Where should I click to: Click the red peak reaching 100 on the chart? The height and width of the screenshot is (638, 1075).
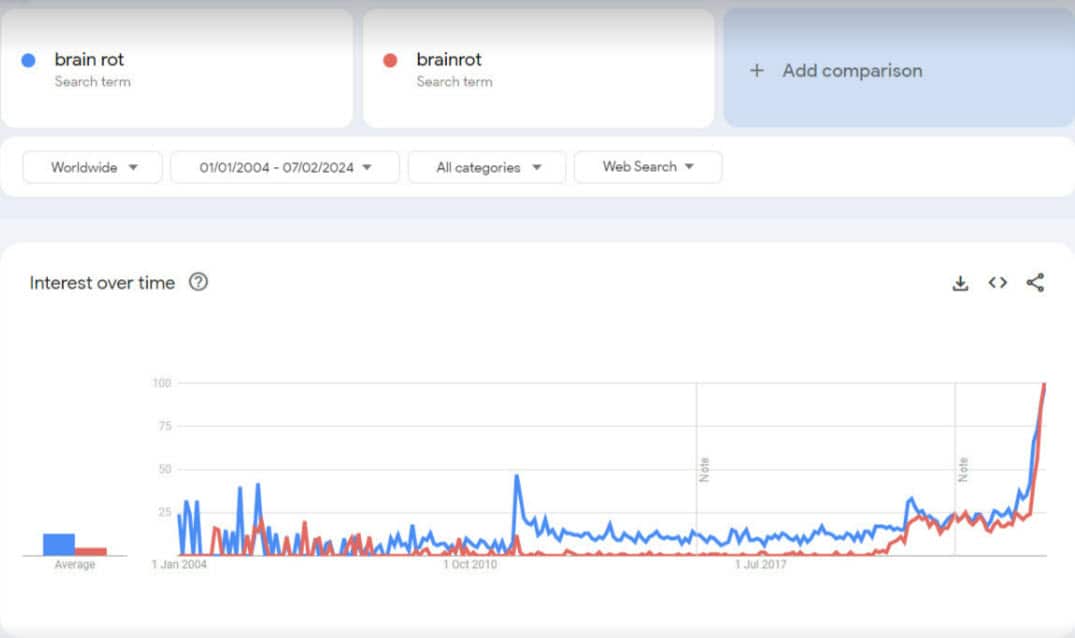pos(1043,385)
